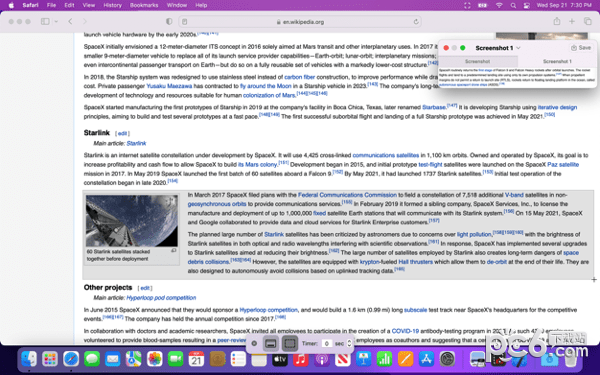
Task: Open the Window menu
Action: (x=177, y=5)
